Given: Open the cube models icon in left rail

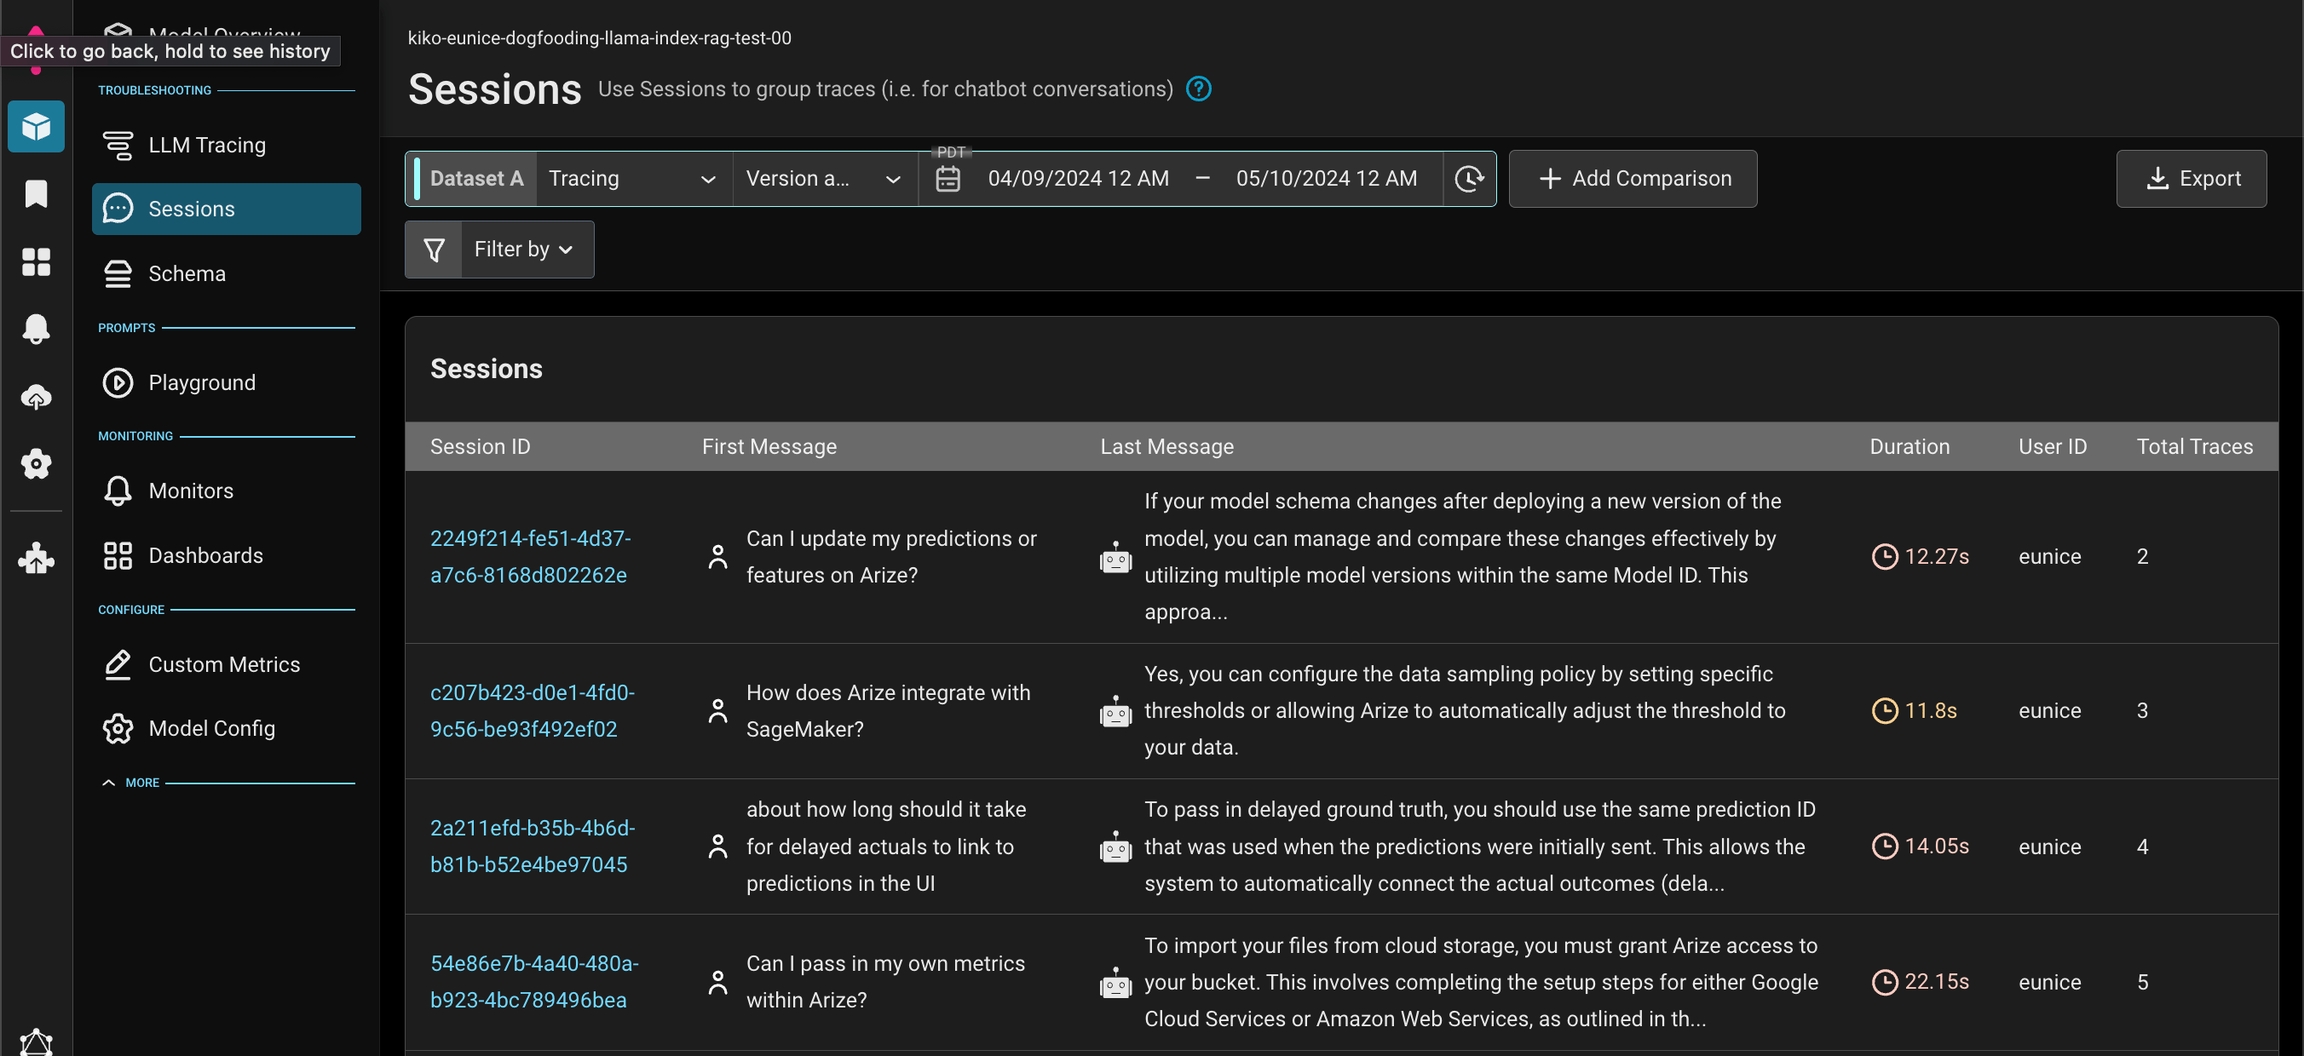Looking at the screenshot, I should click(x=36, y=127).
